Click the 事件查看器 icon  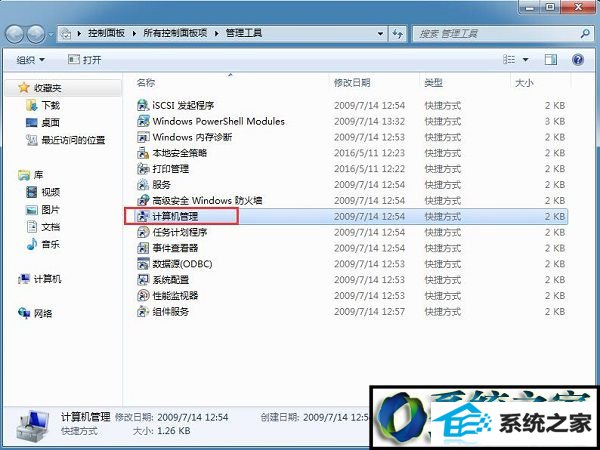click(x=143, y=248)
